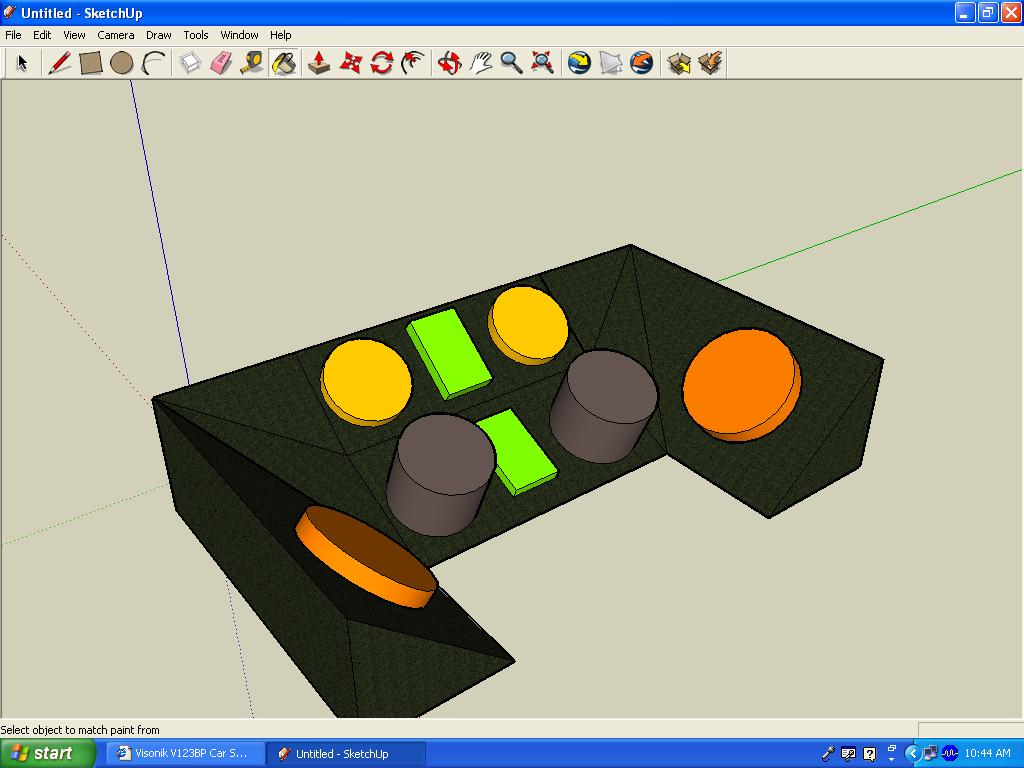Activate the Arc tool
Viewport: 1024px width, 768px height.
click(153, 63)
